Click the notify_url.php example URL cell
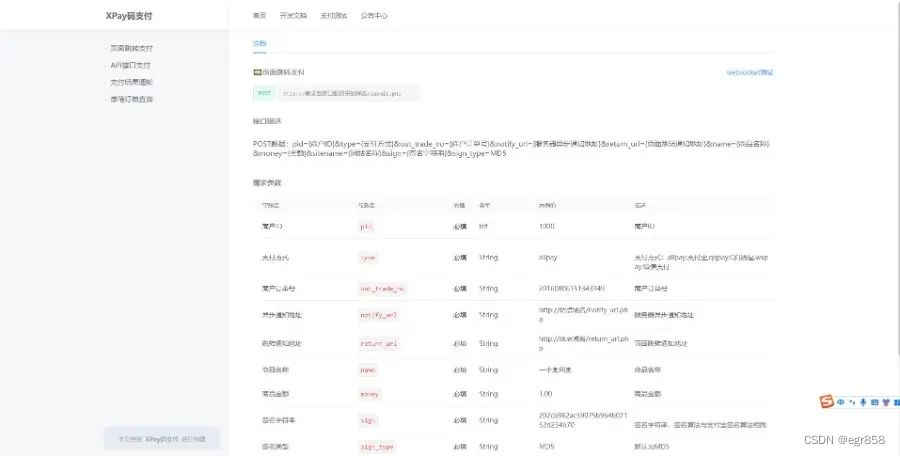Image resolution: width=900 pixels, height=456 pixels. click(583, 314)
